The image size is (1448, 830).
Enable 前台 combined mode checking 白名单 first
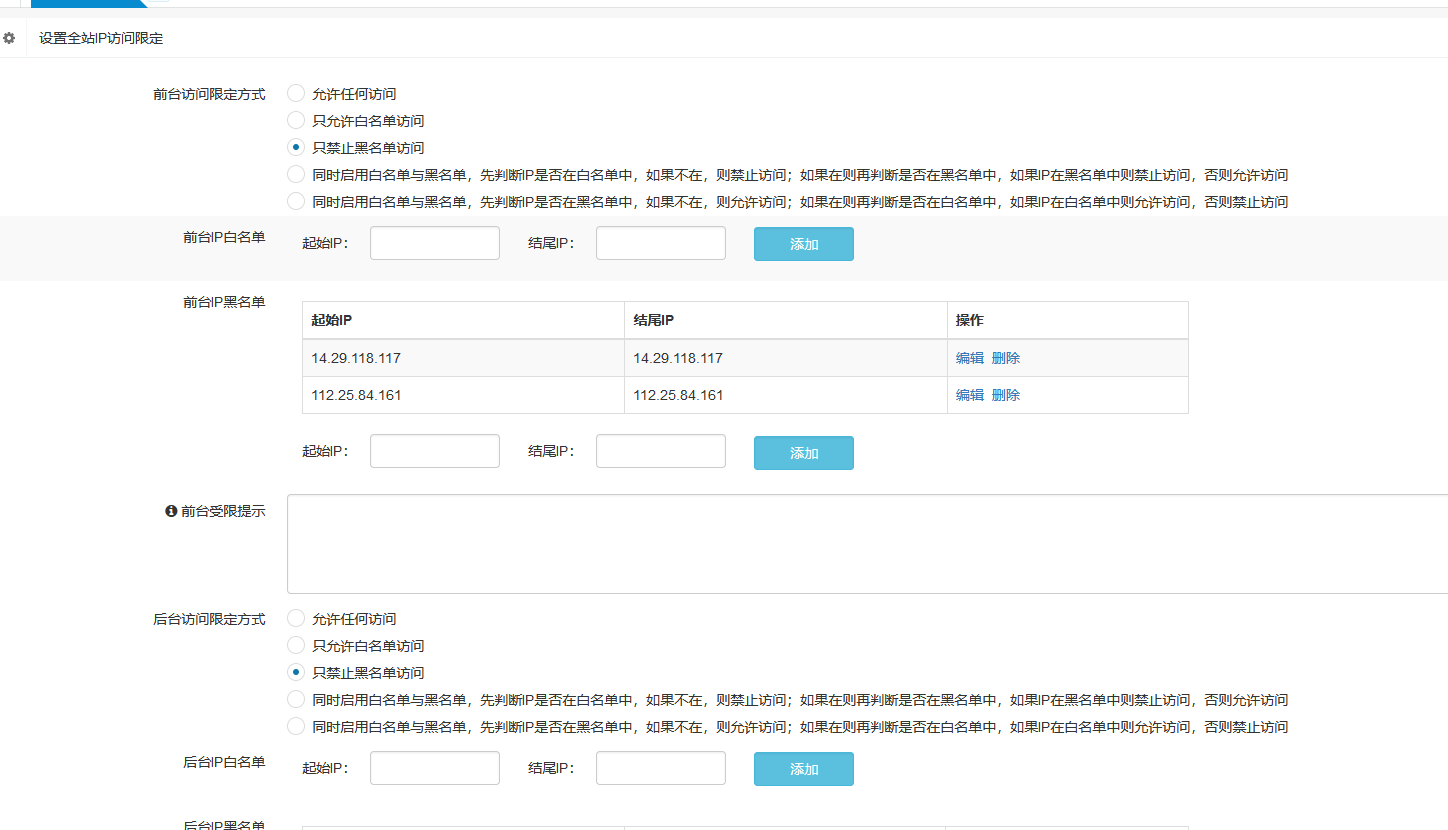(296, 174)
